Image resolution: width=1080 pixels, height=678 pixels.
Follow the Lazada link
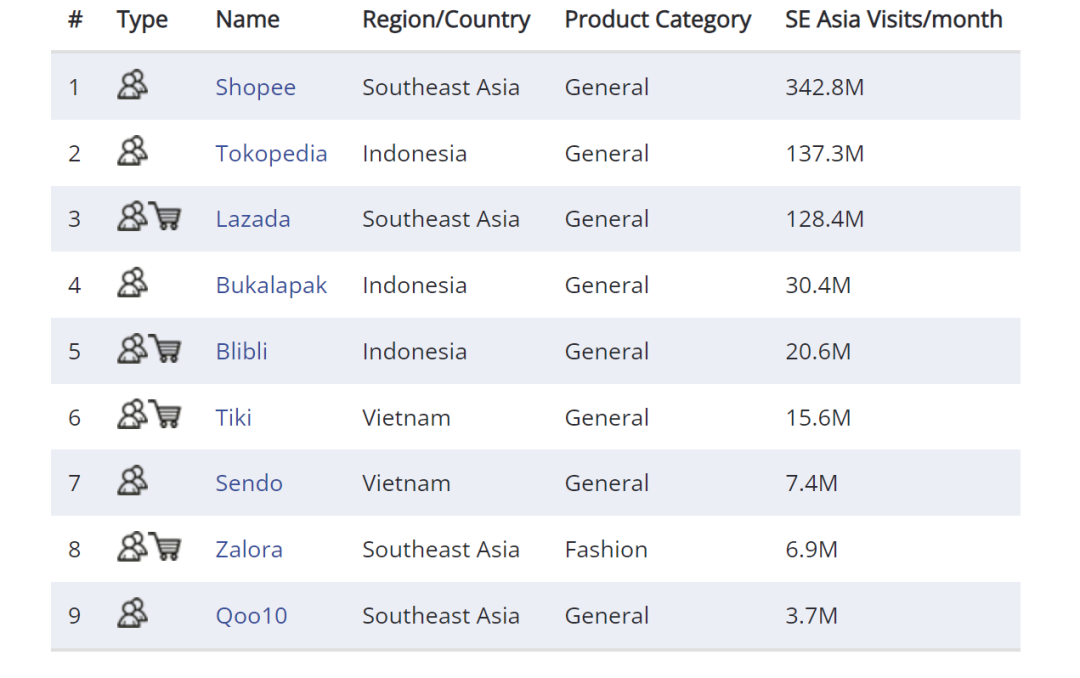(x=253, y=220)
